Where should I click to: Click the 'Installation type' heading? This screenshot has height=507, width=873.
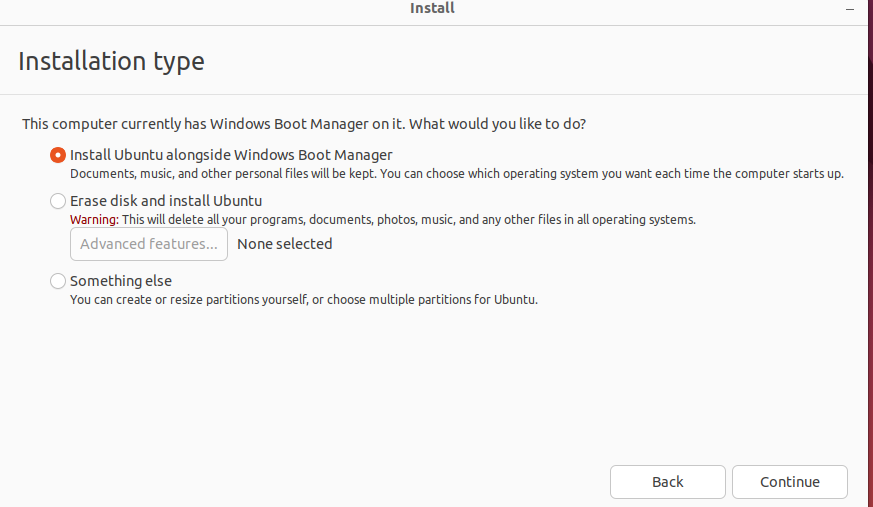[x=111, y=61]
